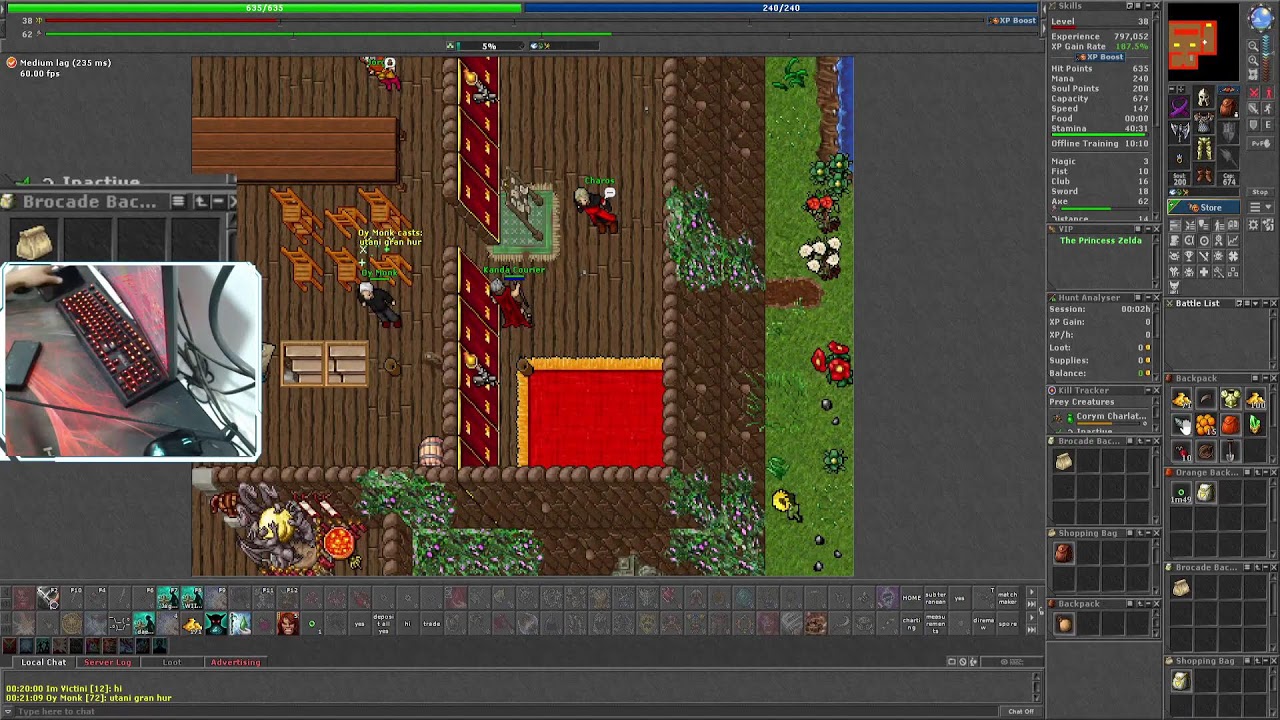Click the Skills panel scrollbar
The height and width of the screenshot is (720, 1280).
tap(1157, 117)
